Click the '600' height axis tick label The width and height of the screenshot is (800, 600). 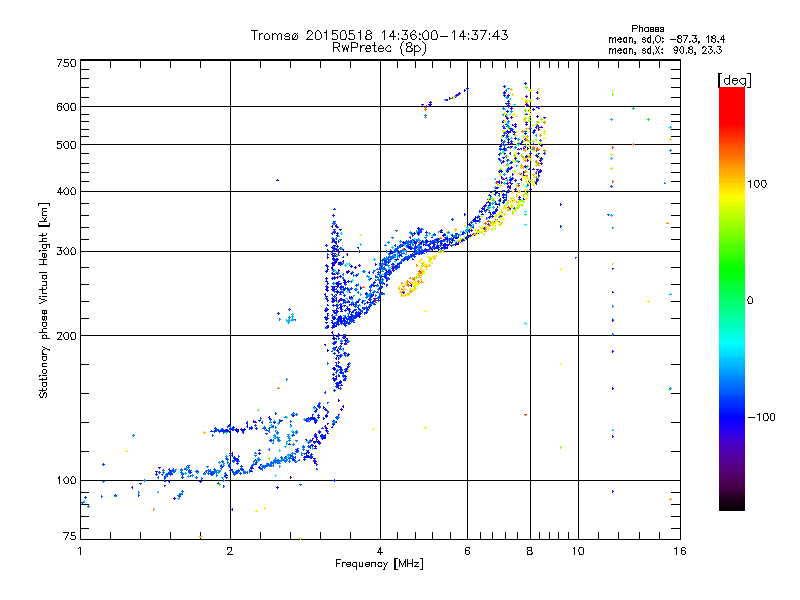click(66, 107)
